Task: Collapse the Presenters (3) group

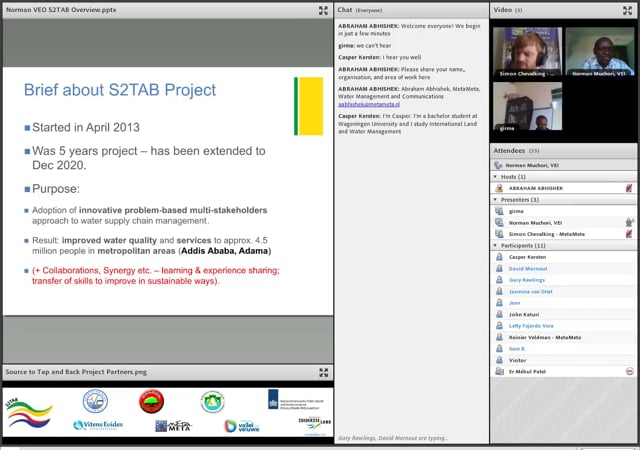Action: coord(495,200)
